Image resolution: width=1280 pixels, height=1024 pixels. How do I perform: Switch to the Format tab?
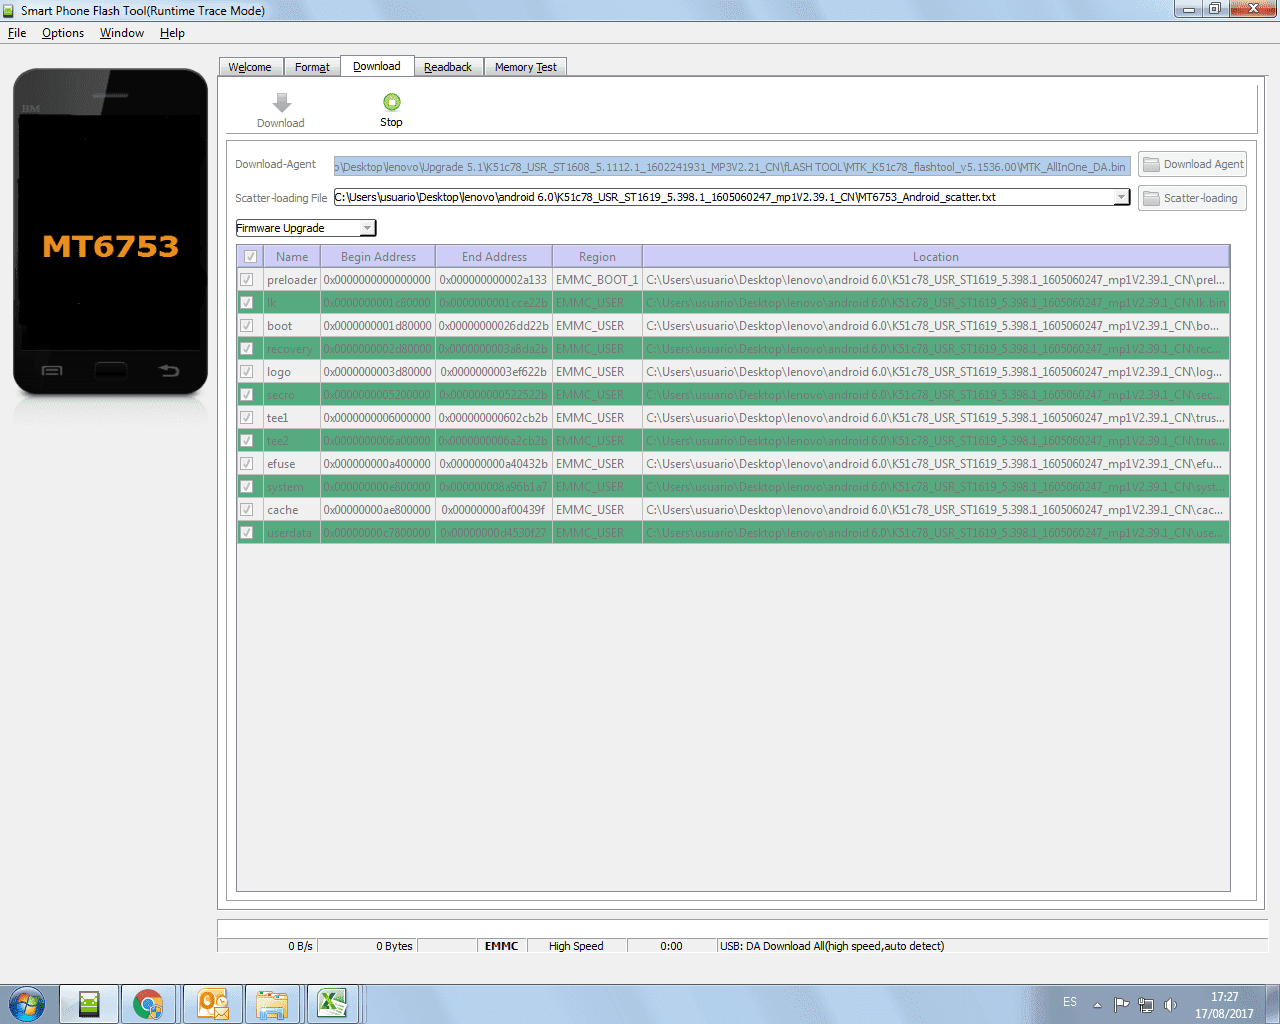312,67
